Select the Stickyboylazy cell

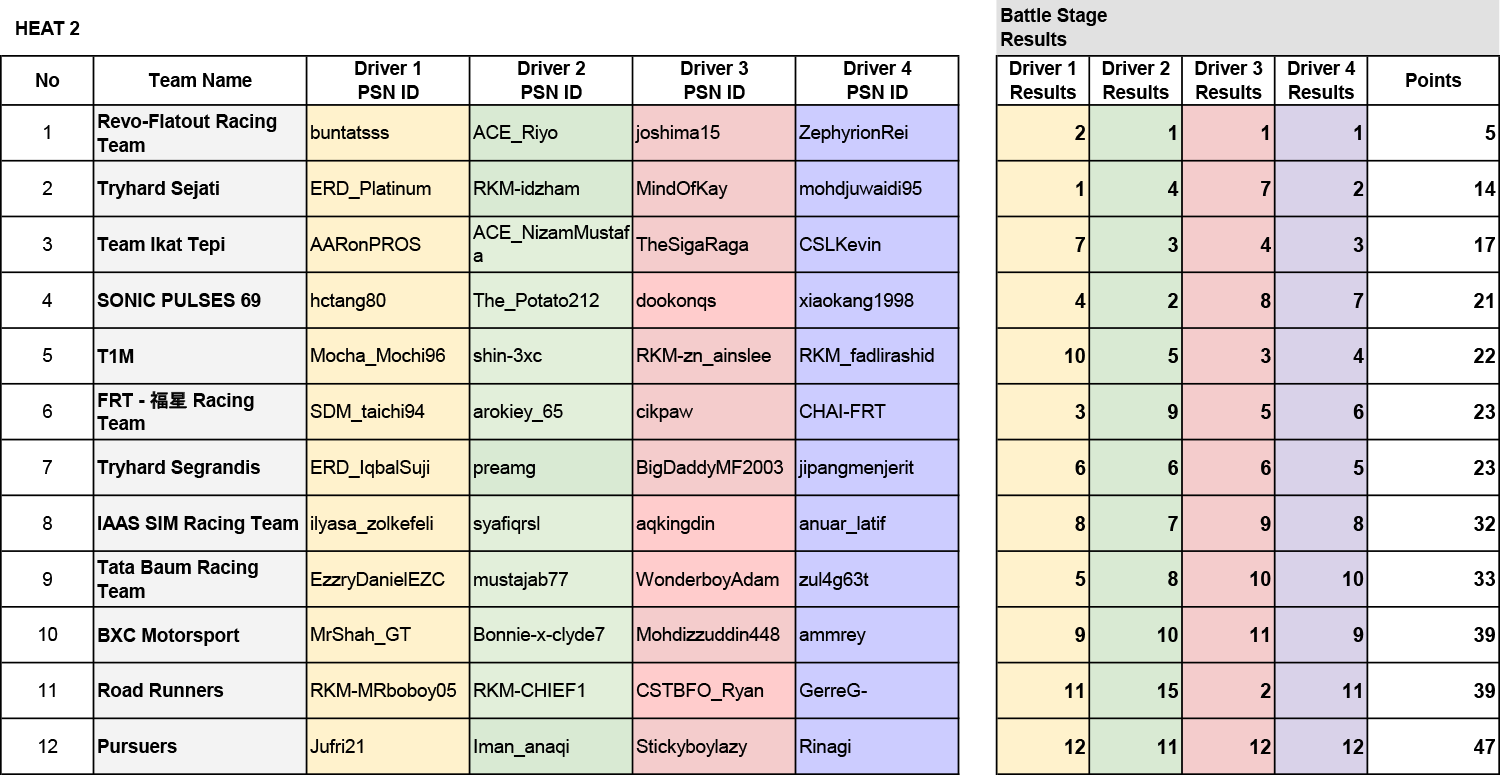click(714, 747)
